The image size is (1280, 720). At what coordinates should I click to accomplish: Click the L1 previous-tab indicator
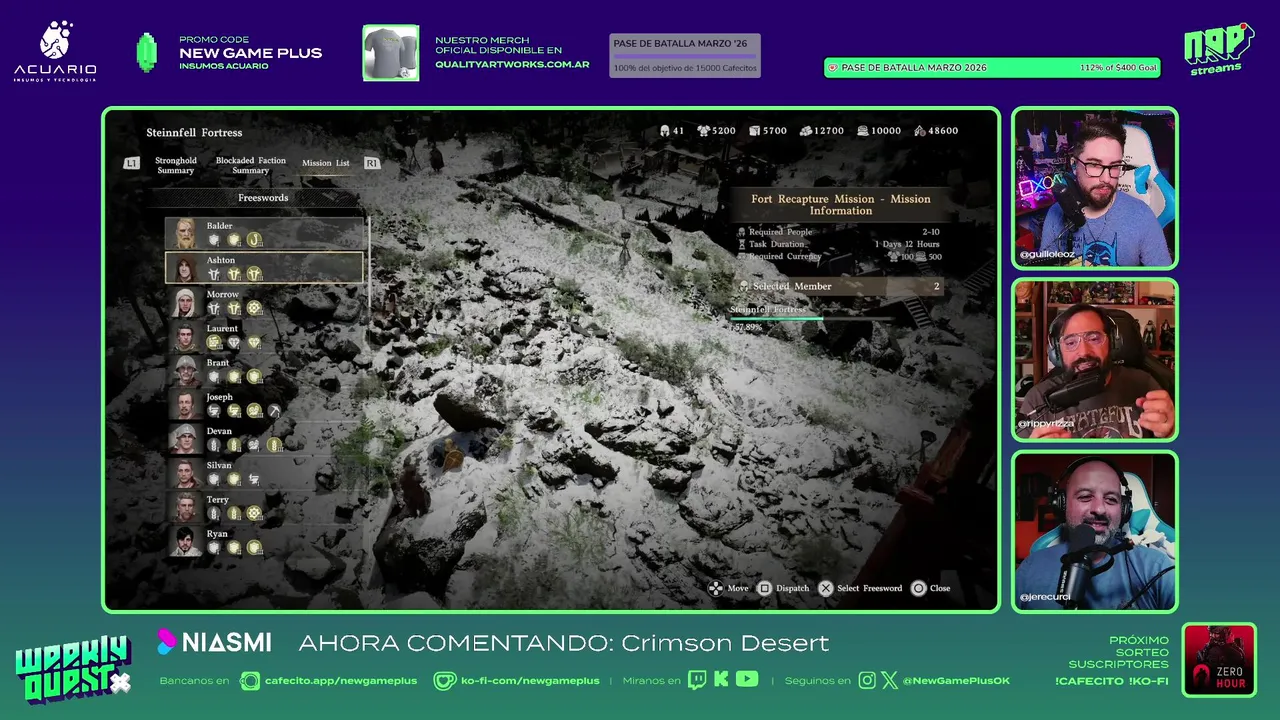pos(131,163)
